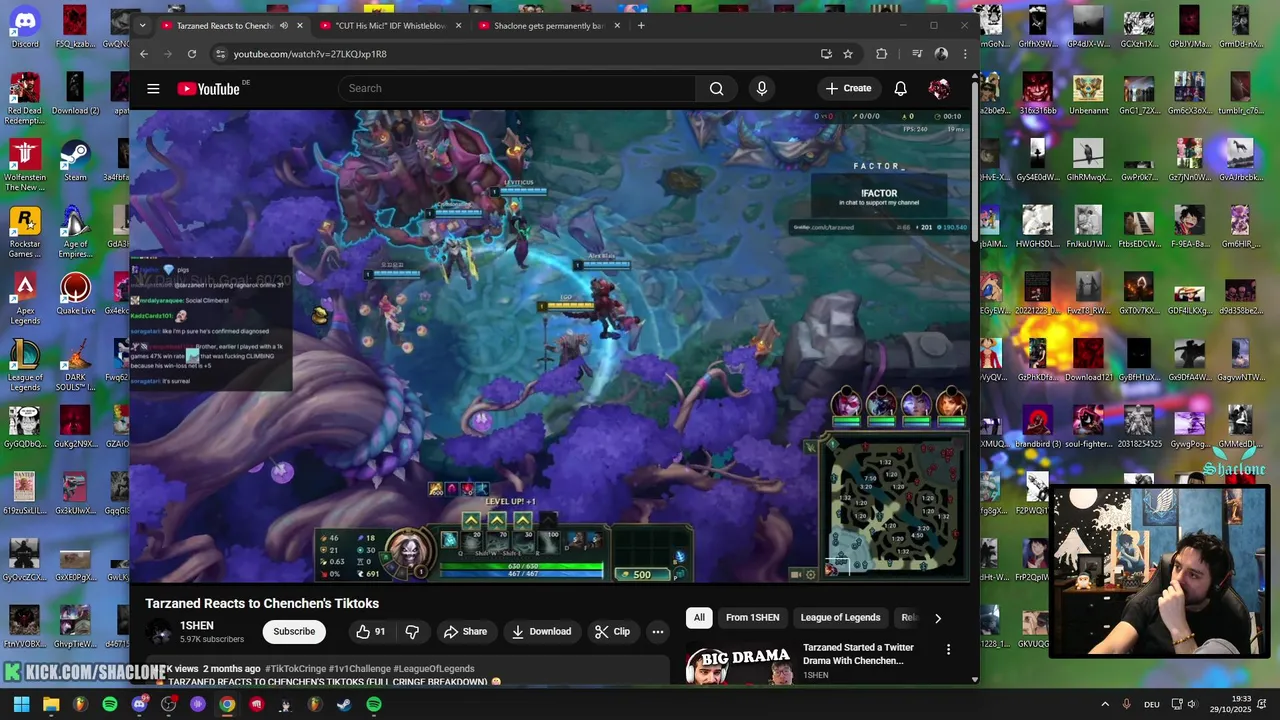Screen dimensions: 1280x720
Task: Select Red Dead Redemption desktop icon
Action: tap(25, 99)
